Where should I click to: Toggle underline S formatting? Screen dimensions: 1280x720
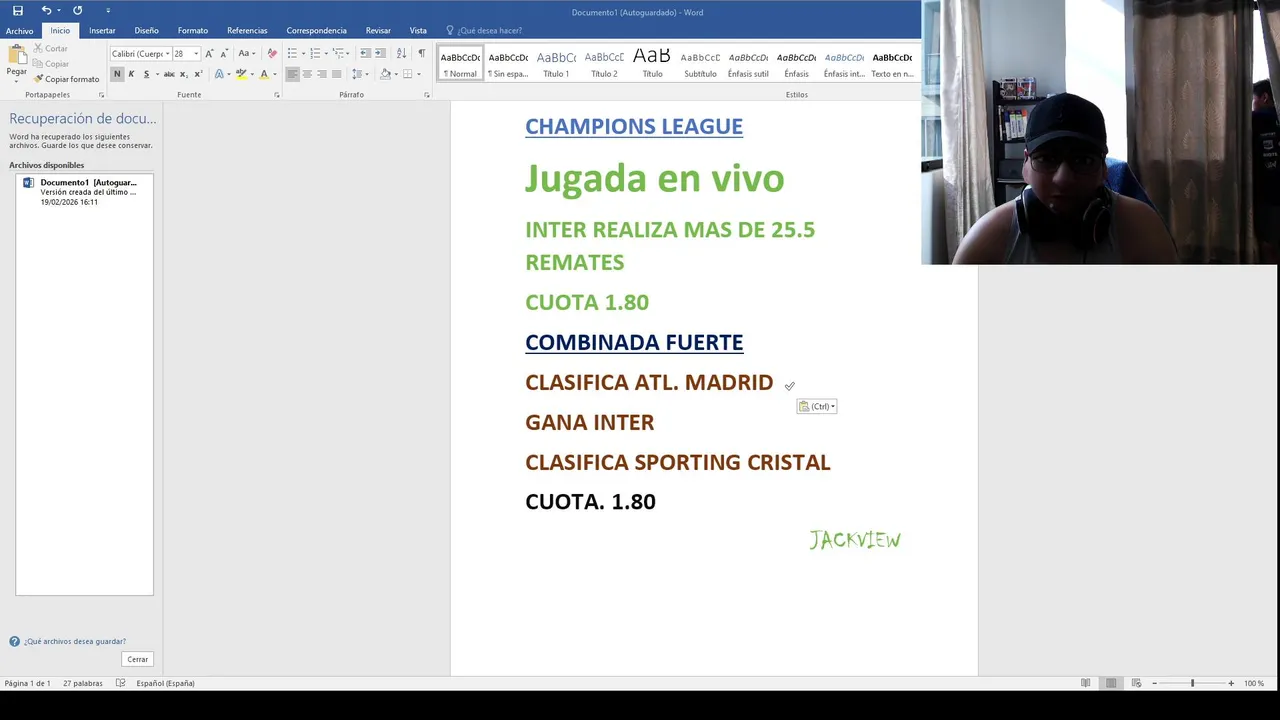pyautogui.click(x=146, y=74)
